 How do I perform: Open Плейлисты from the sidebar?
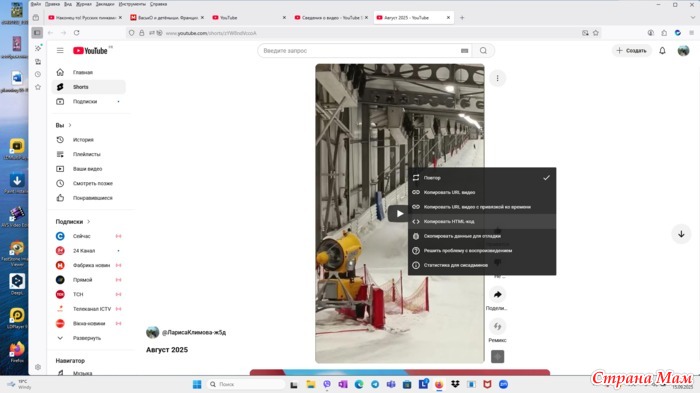[88, 154]
